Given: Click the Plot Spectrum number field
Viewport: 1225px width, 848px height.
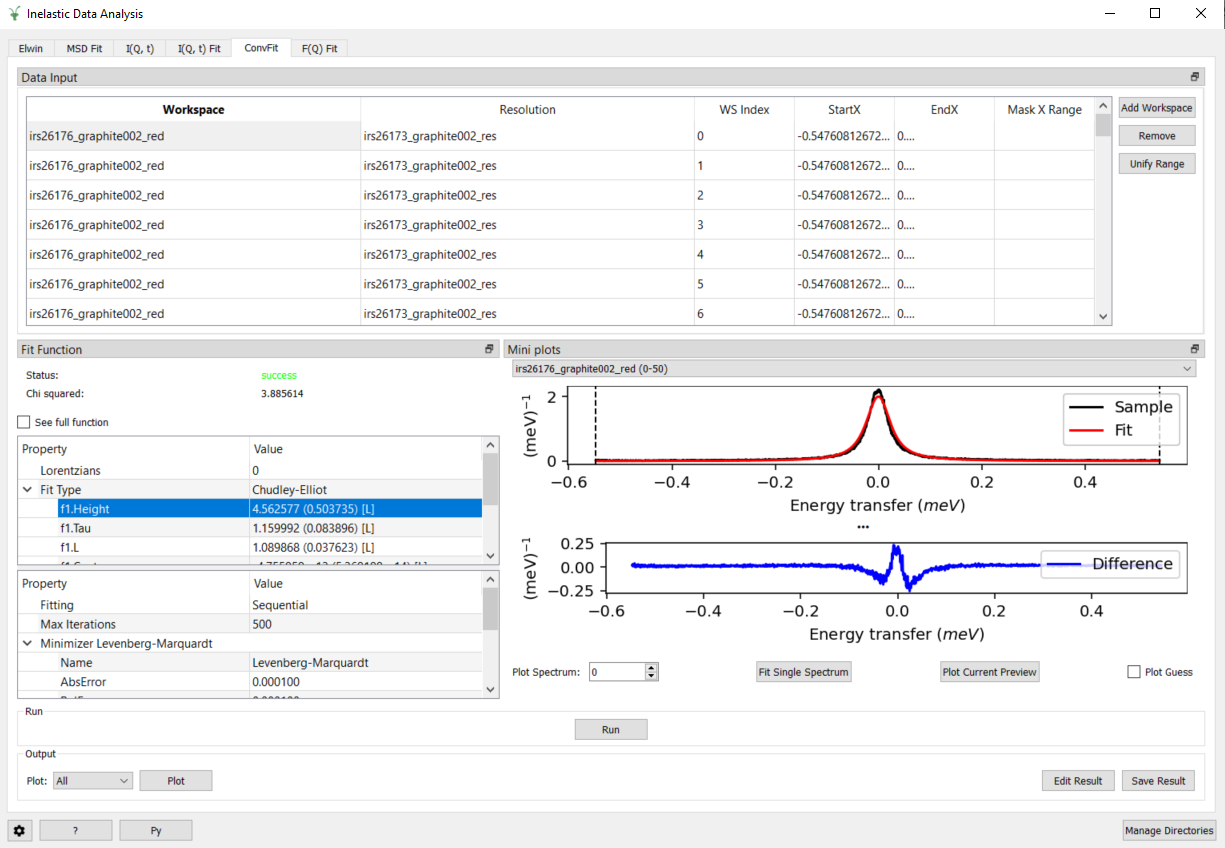Looking at the screenshot, I should click(x=616, y=672).
